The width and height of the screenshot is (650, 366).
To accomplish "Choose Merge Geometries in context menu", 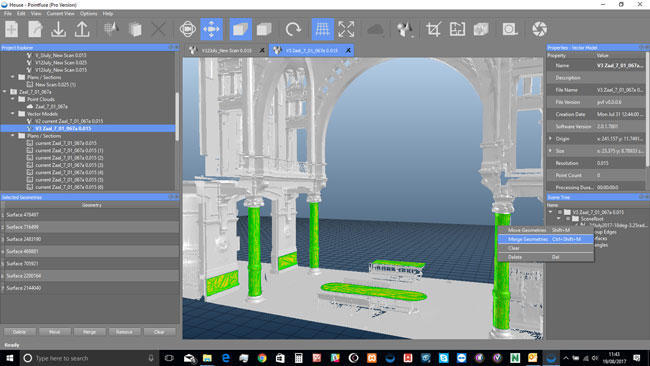I will point(545,239).
